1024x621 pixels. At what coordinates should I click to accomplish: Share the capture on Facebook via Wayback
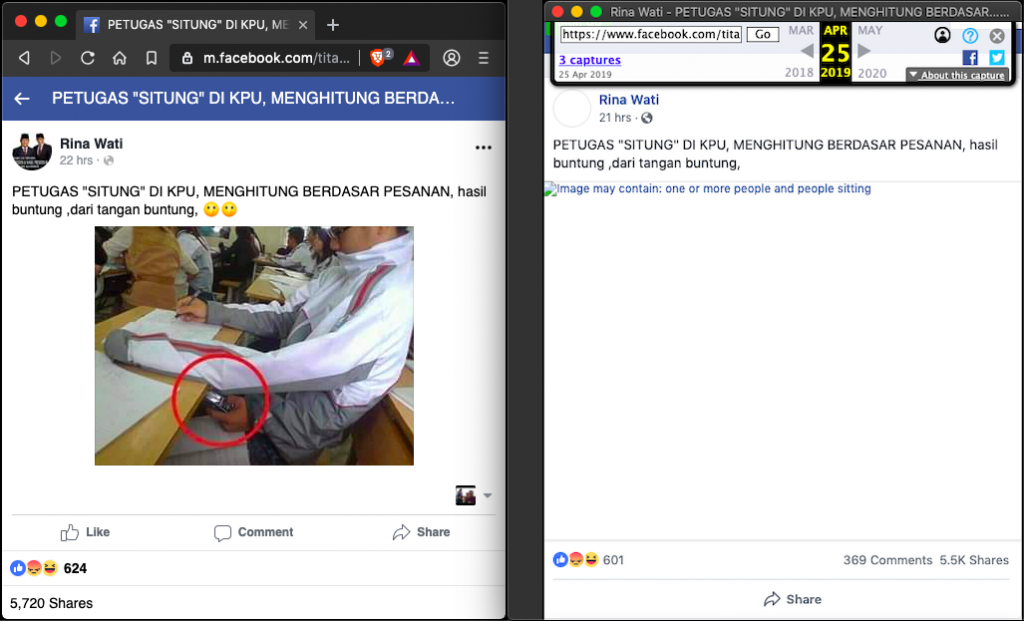[x=969, y=58]
